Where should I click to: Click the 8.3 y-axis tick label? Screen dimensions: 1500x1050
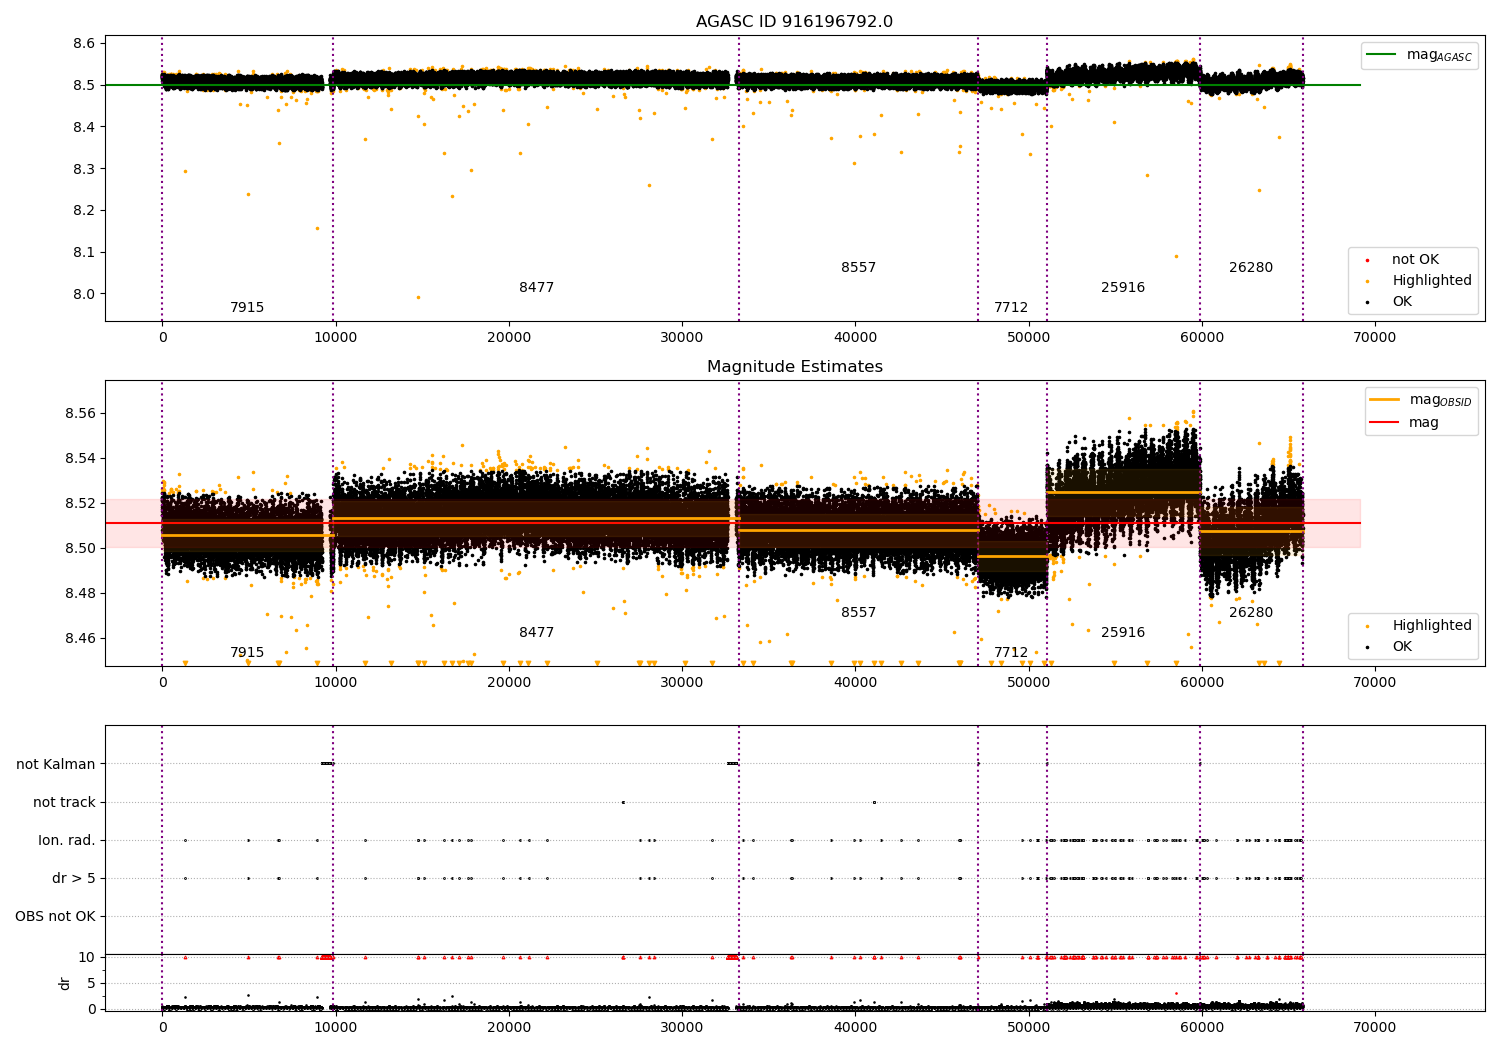click(84, 170)
